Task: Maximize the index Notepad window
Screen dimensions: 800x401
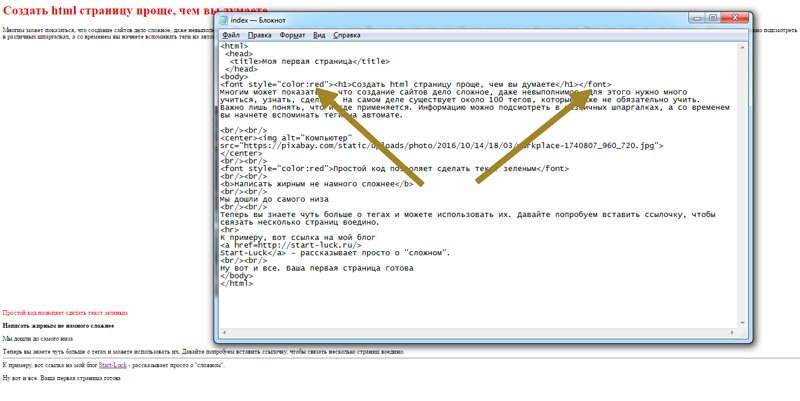Action: point(711,17)
